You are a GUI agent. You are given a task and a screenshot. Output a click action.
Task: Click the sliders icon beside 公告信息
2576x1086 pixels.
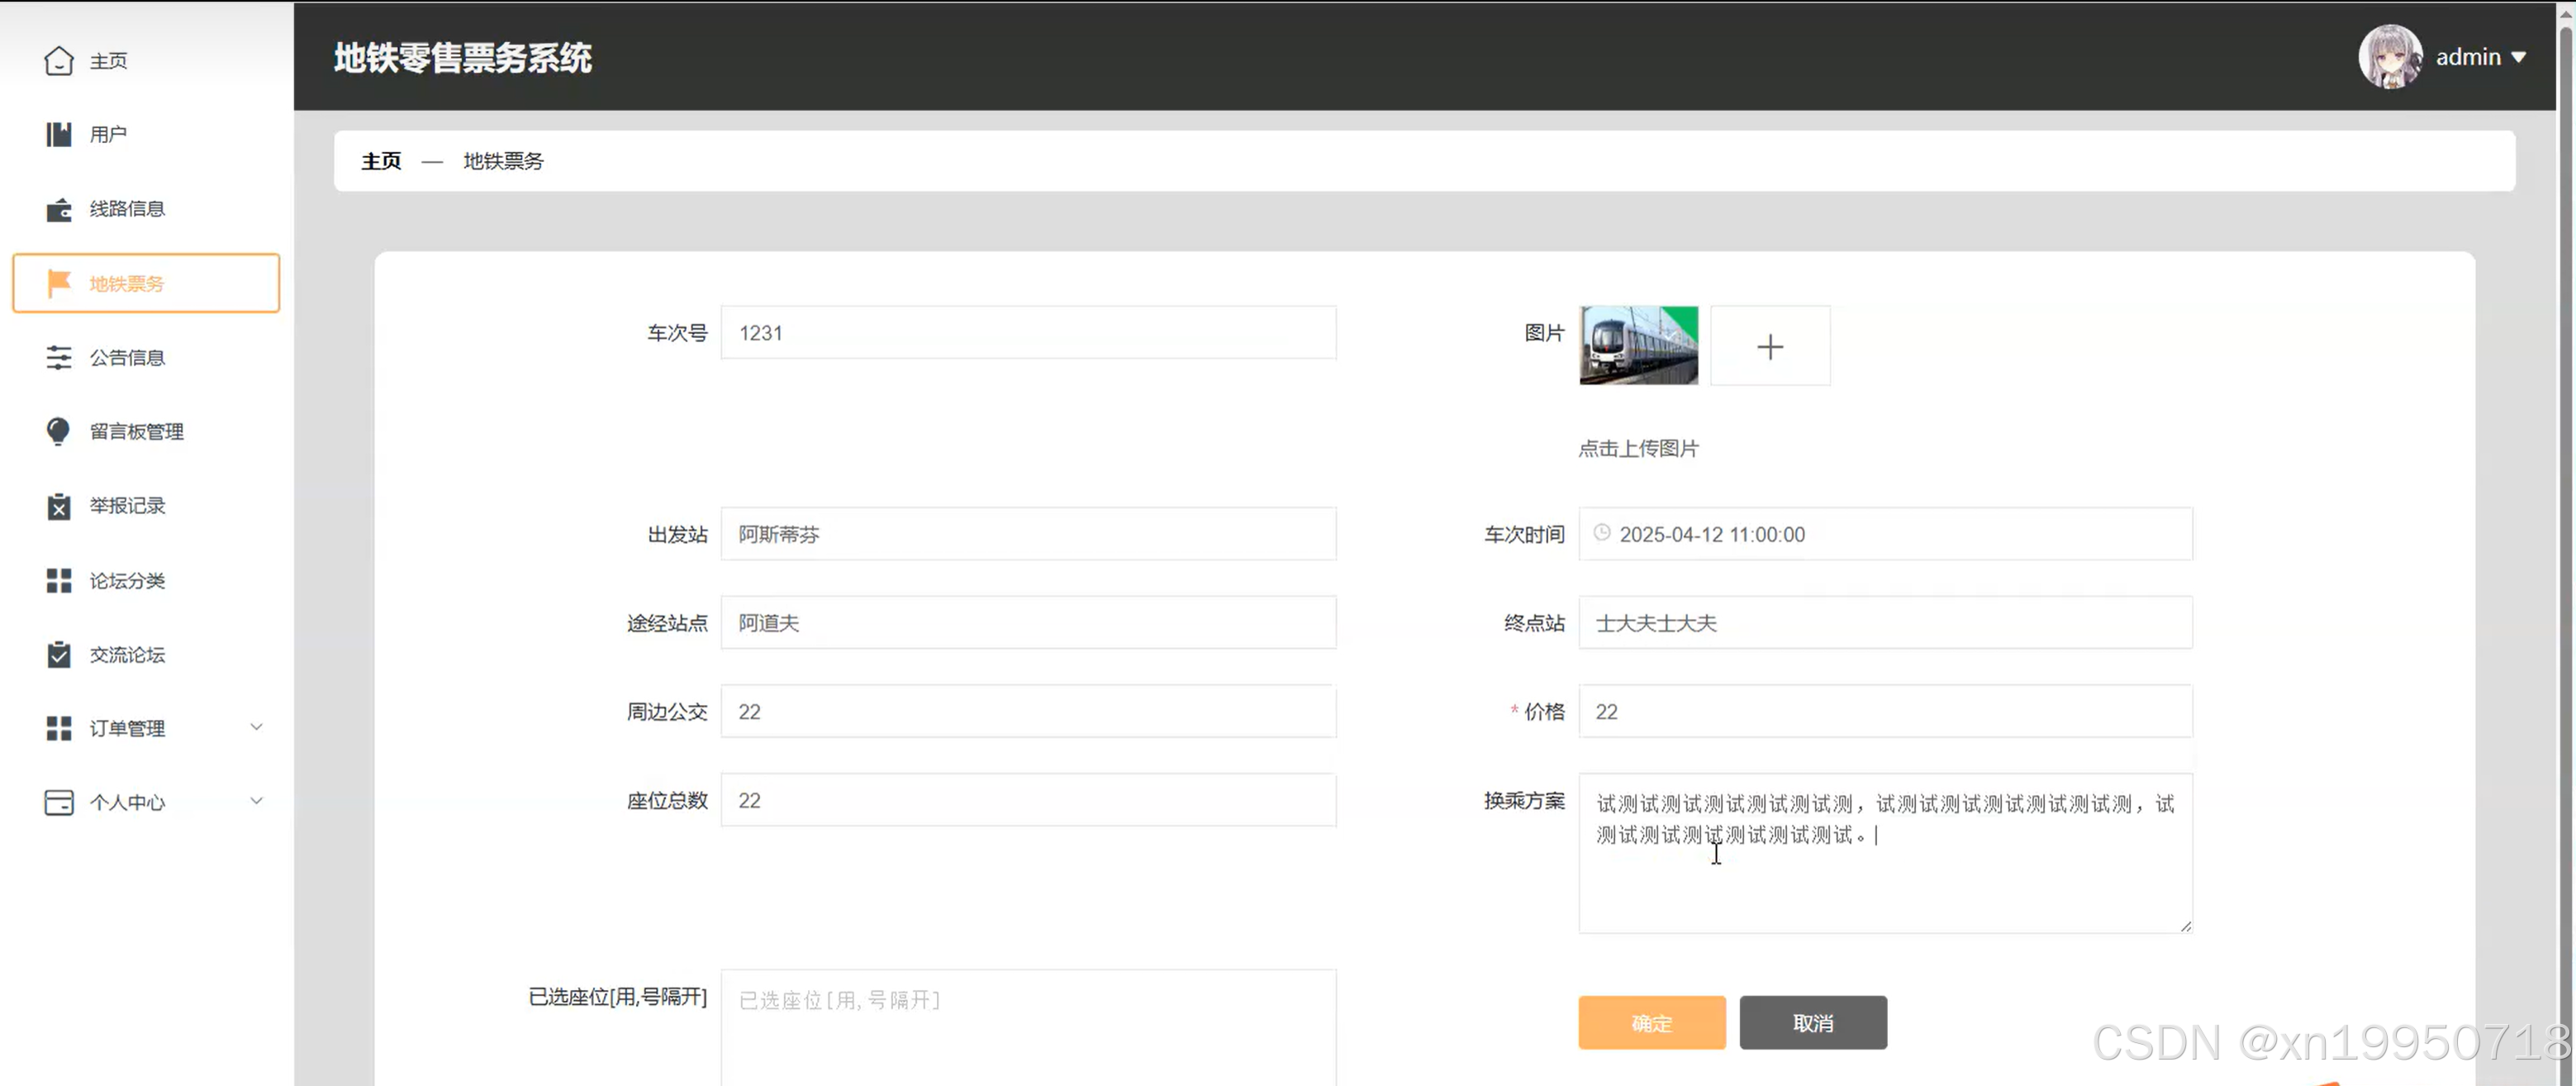[59, 357]
